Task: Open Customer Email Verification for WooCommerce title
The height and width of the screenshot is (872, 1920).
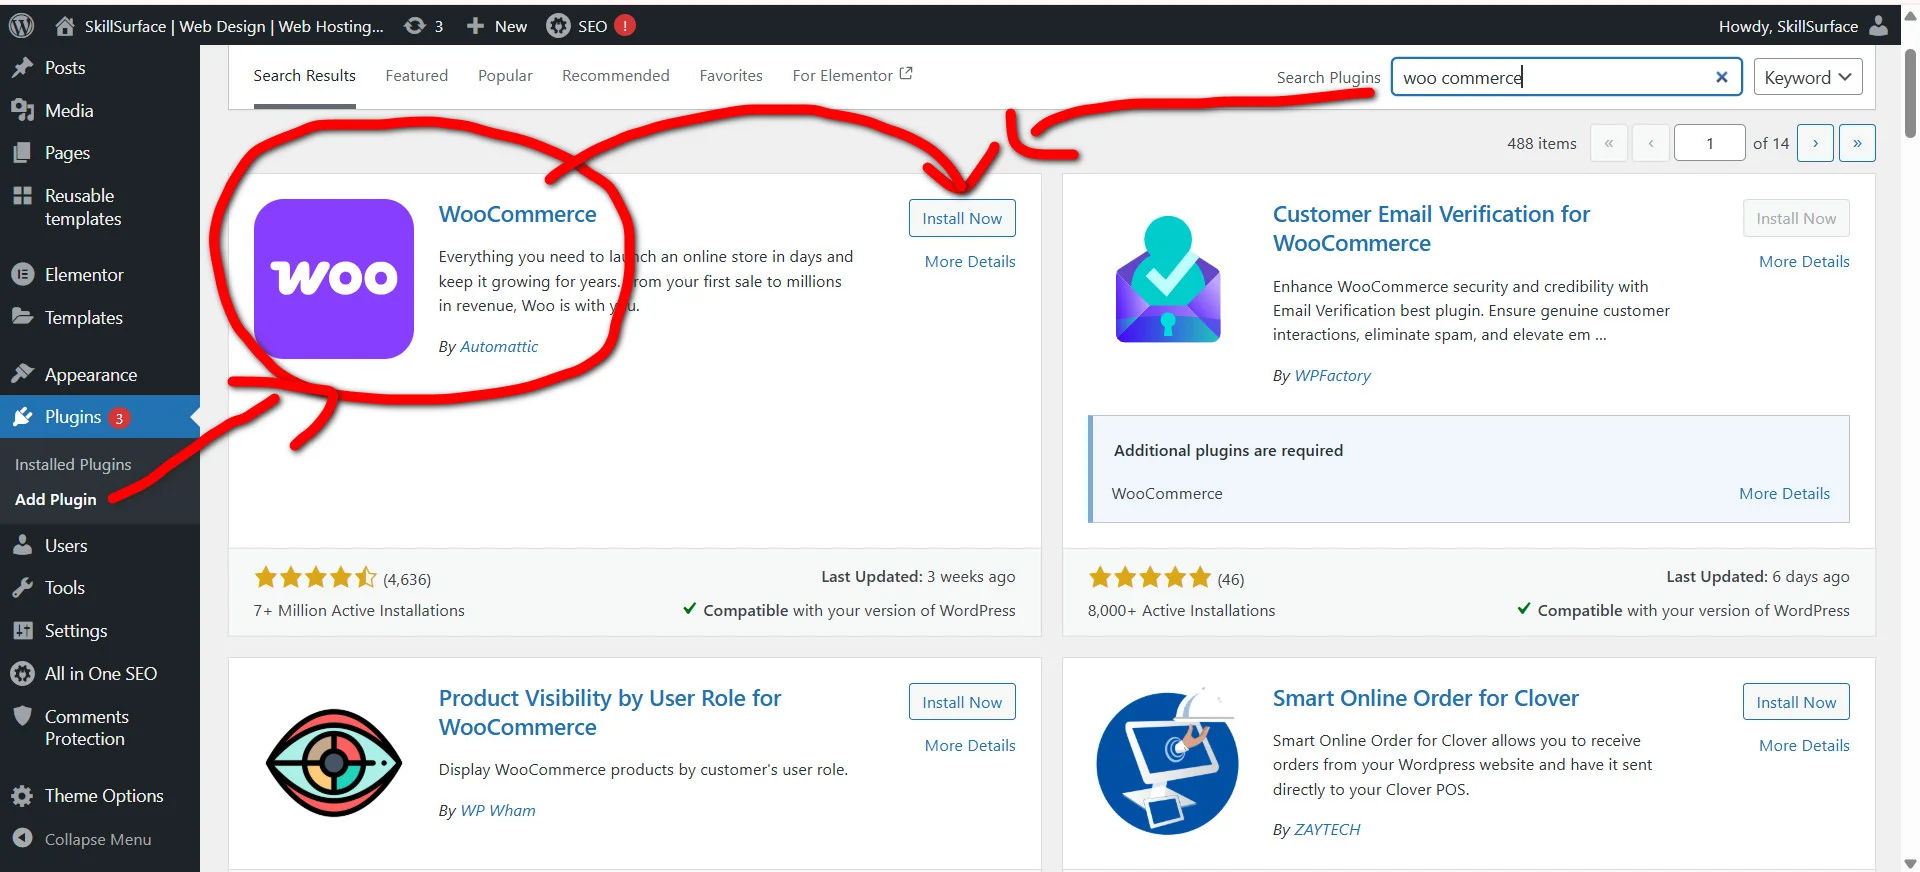Action: tap(1431, 229)
